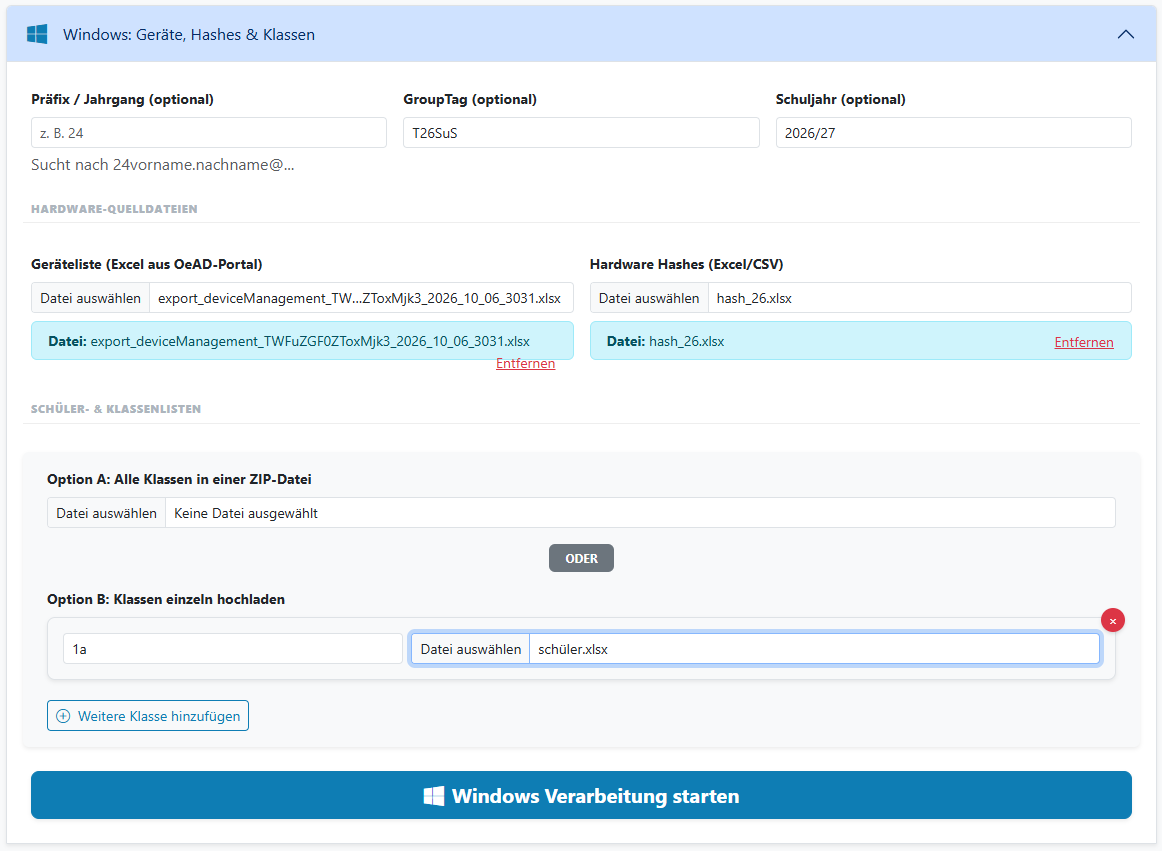Viewport: 1162px width, 851px height.
Task: Click the Windows logo in the panel header
Action: [37, 34]
